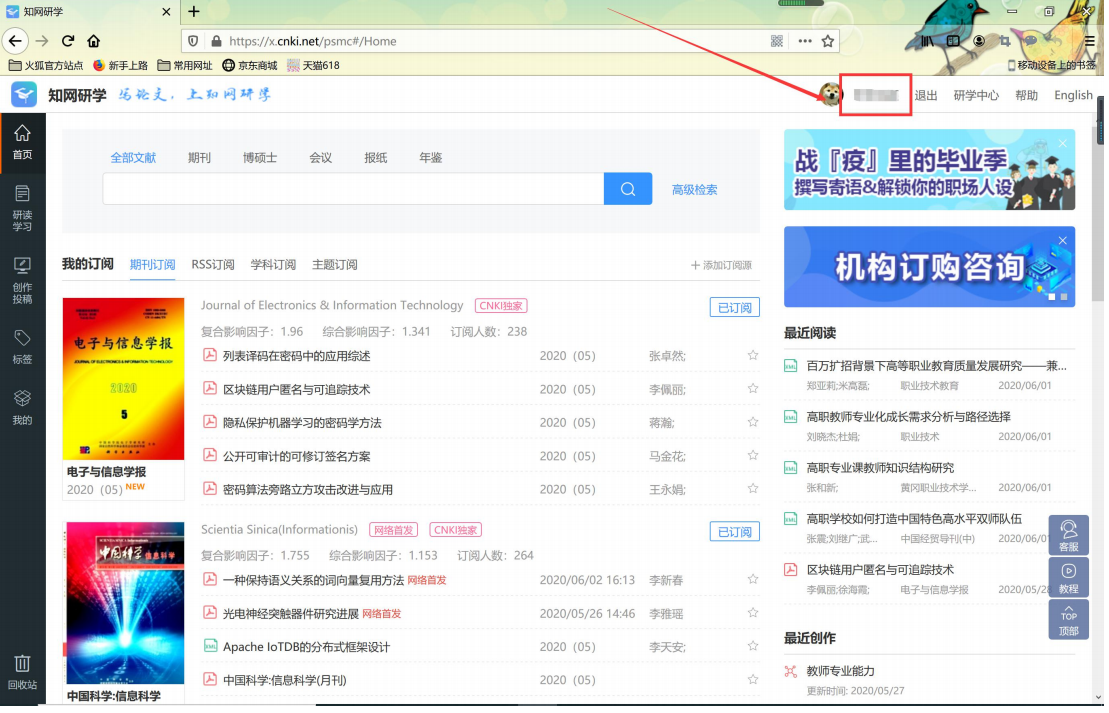
Task: Open the Firefox hamburger menu
Action: click(1088, 41)
